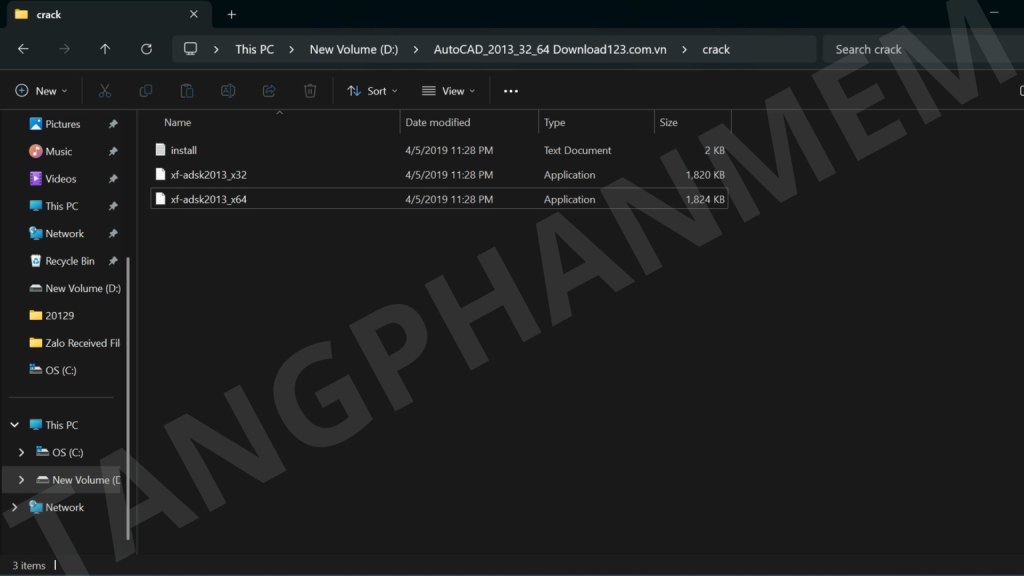Open Recycle Bin from sidebar
The height and width of the screenshot is (576, 1024).
(69, 261)
